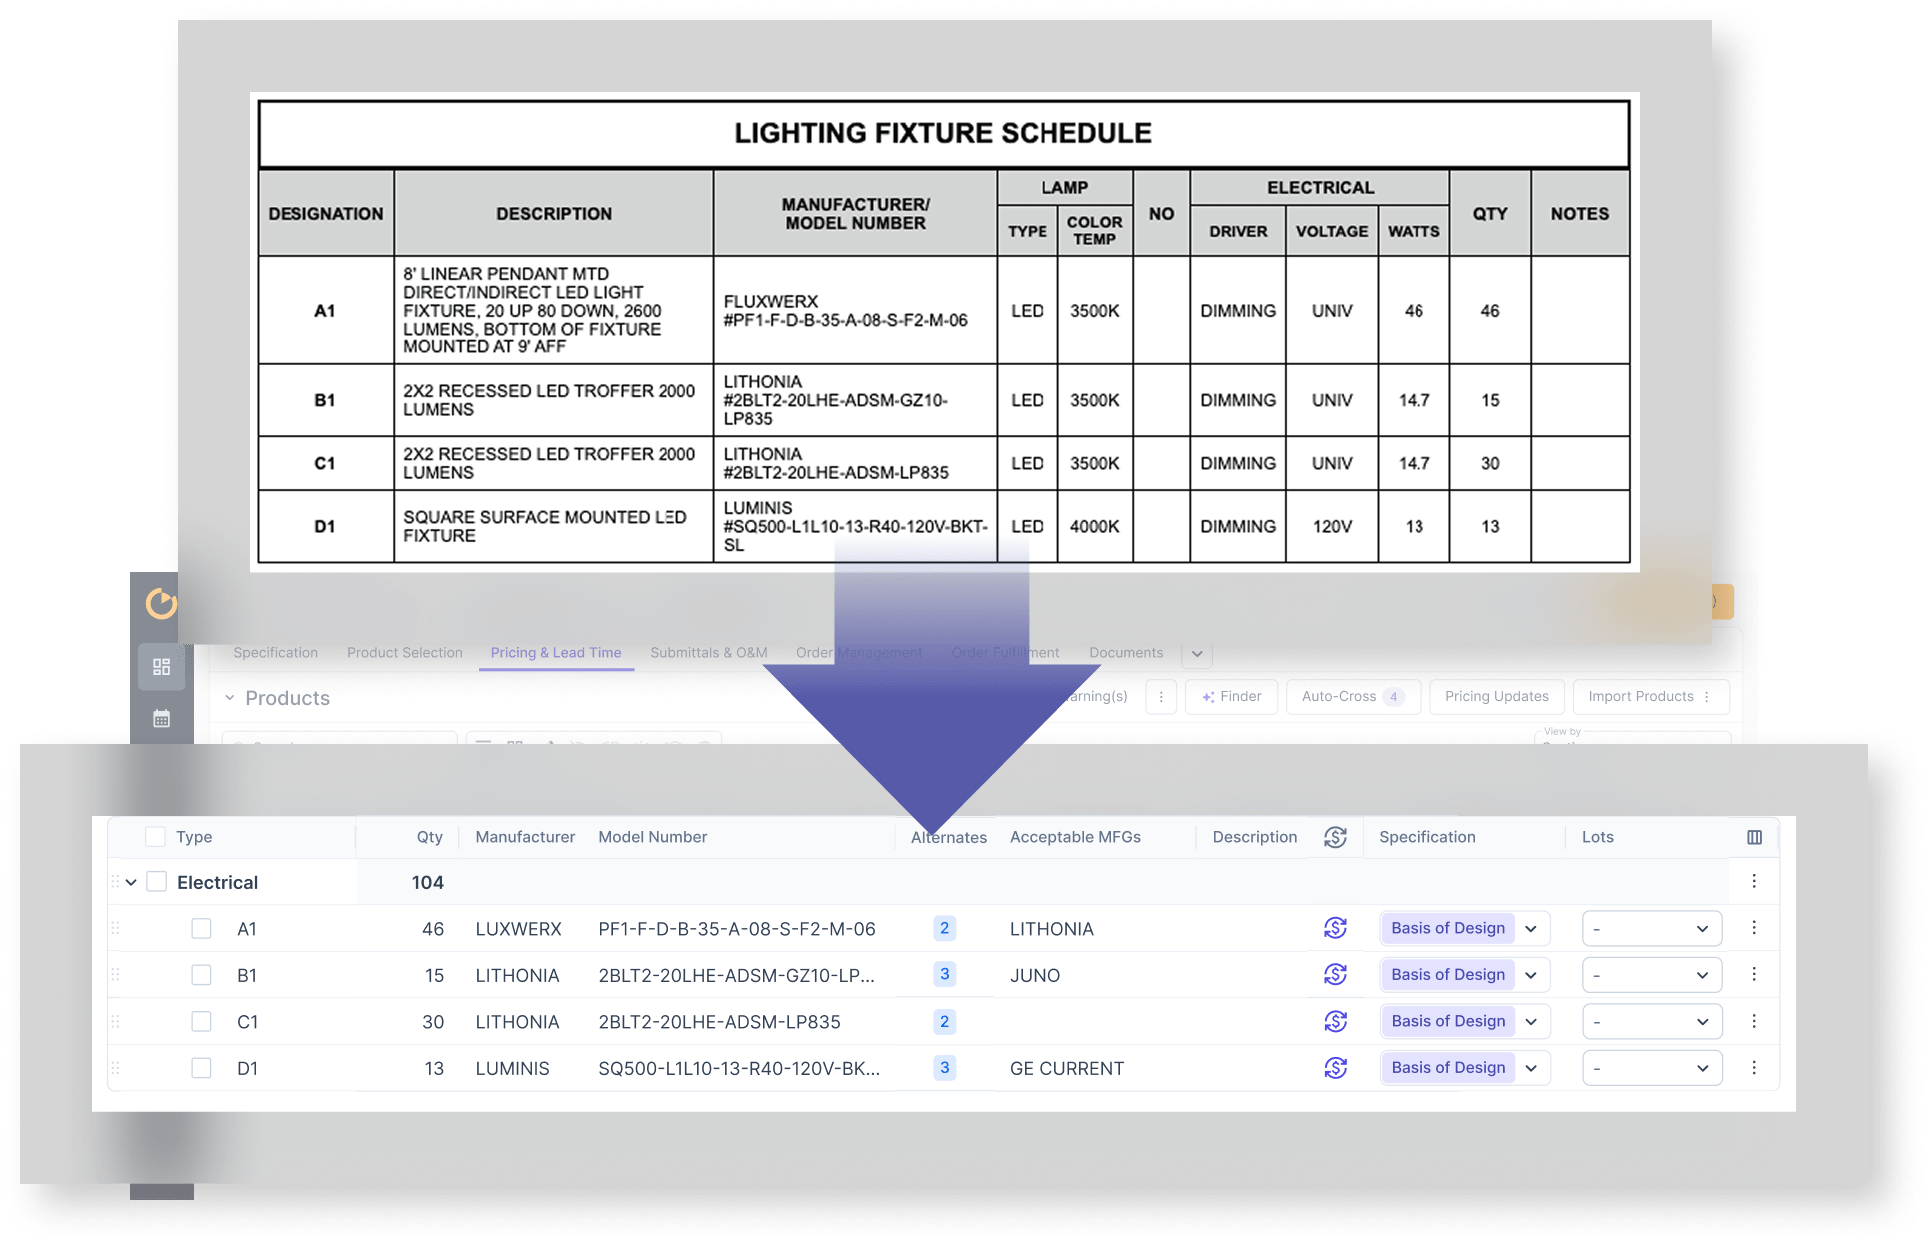
Task: Click the Model Number column header
Action: click(652, 837)
